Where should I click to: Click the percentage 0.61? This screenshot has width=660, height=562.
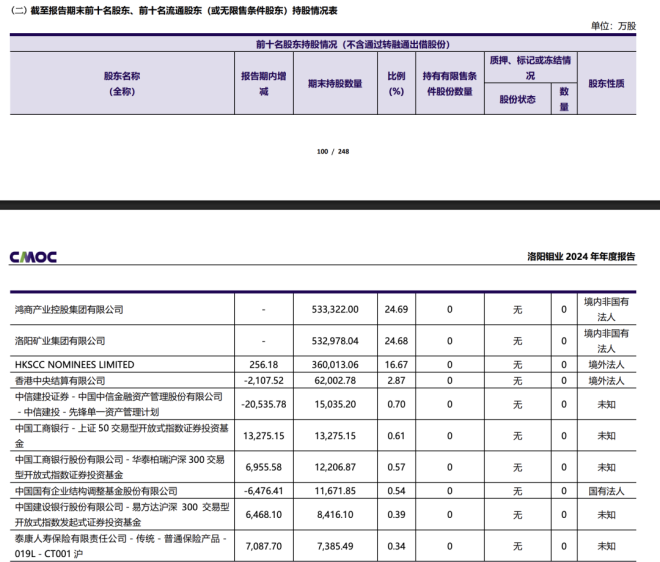[396, 436]
